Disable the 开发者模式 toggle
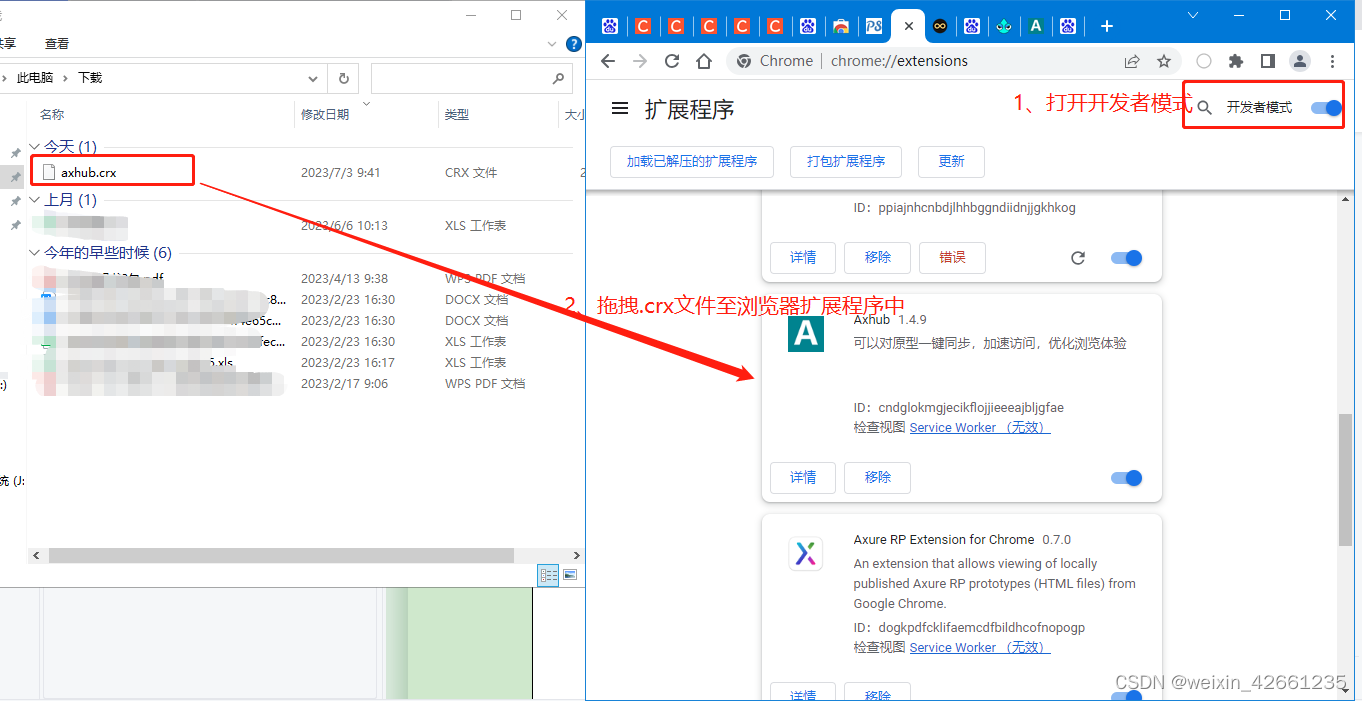 1324,106
